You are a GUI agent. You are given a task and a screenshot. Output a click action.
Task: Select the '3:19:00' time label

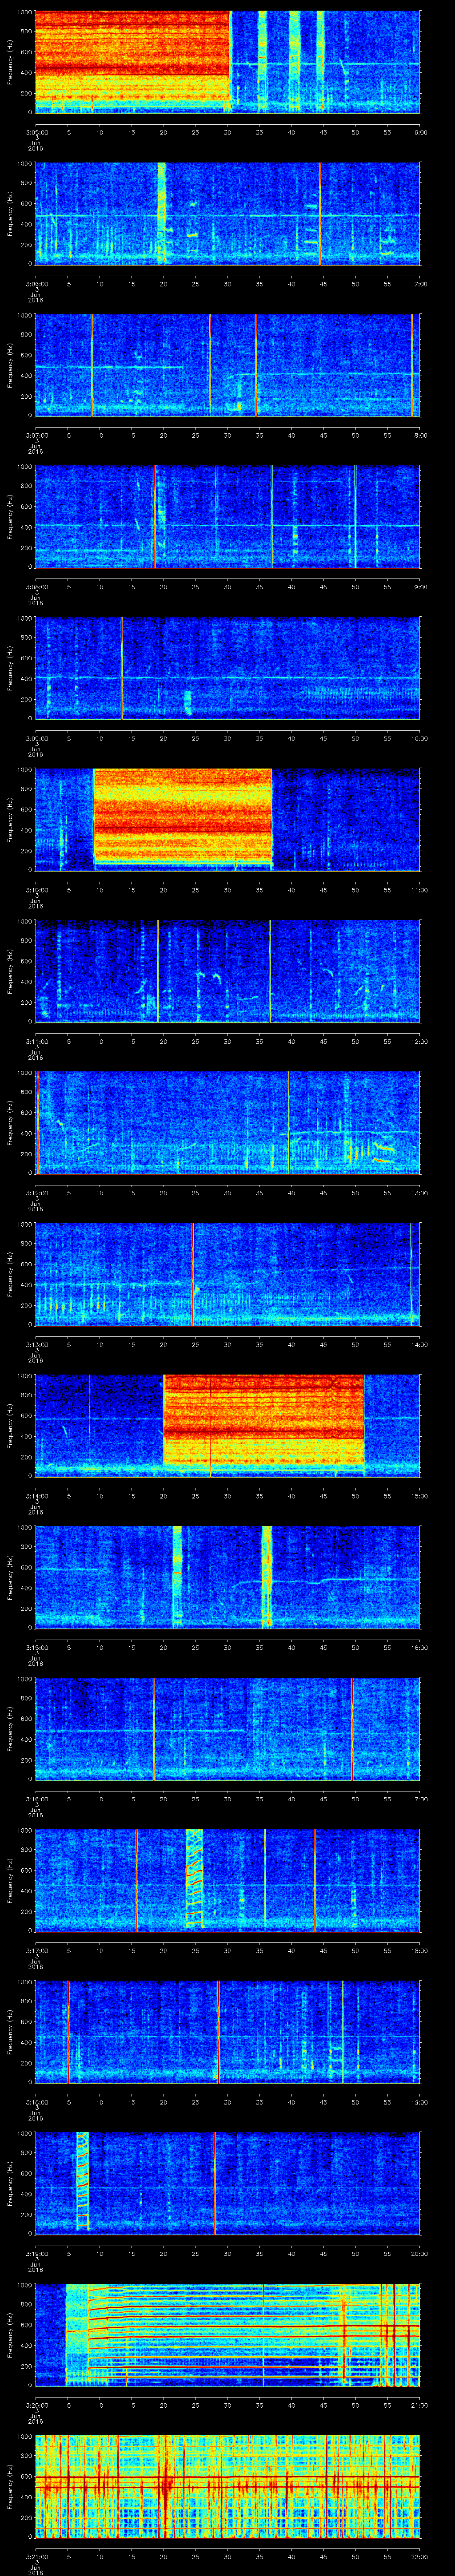pos(36,2255)
